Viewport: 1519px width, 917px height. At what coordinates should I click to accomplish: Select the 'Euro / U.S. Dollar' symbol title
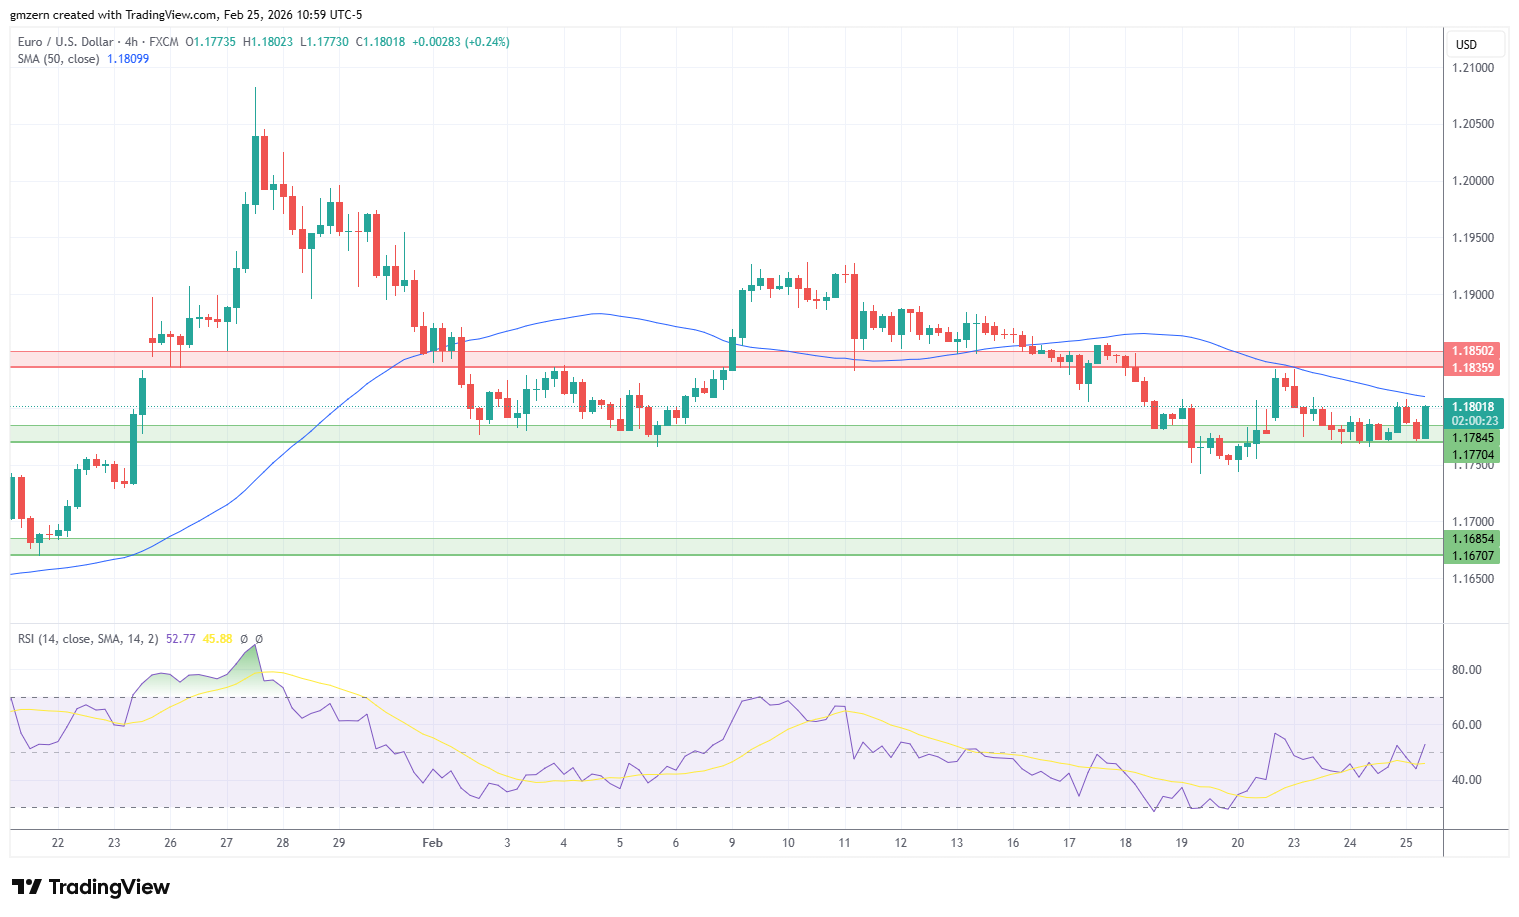[65, 42]
